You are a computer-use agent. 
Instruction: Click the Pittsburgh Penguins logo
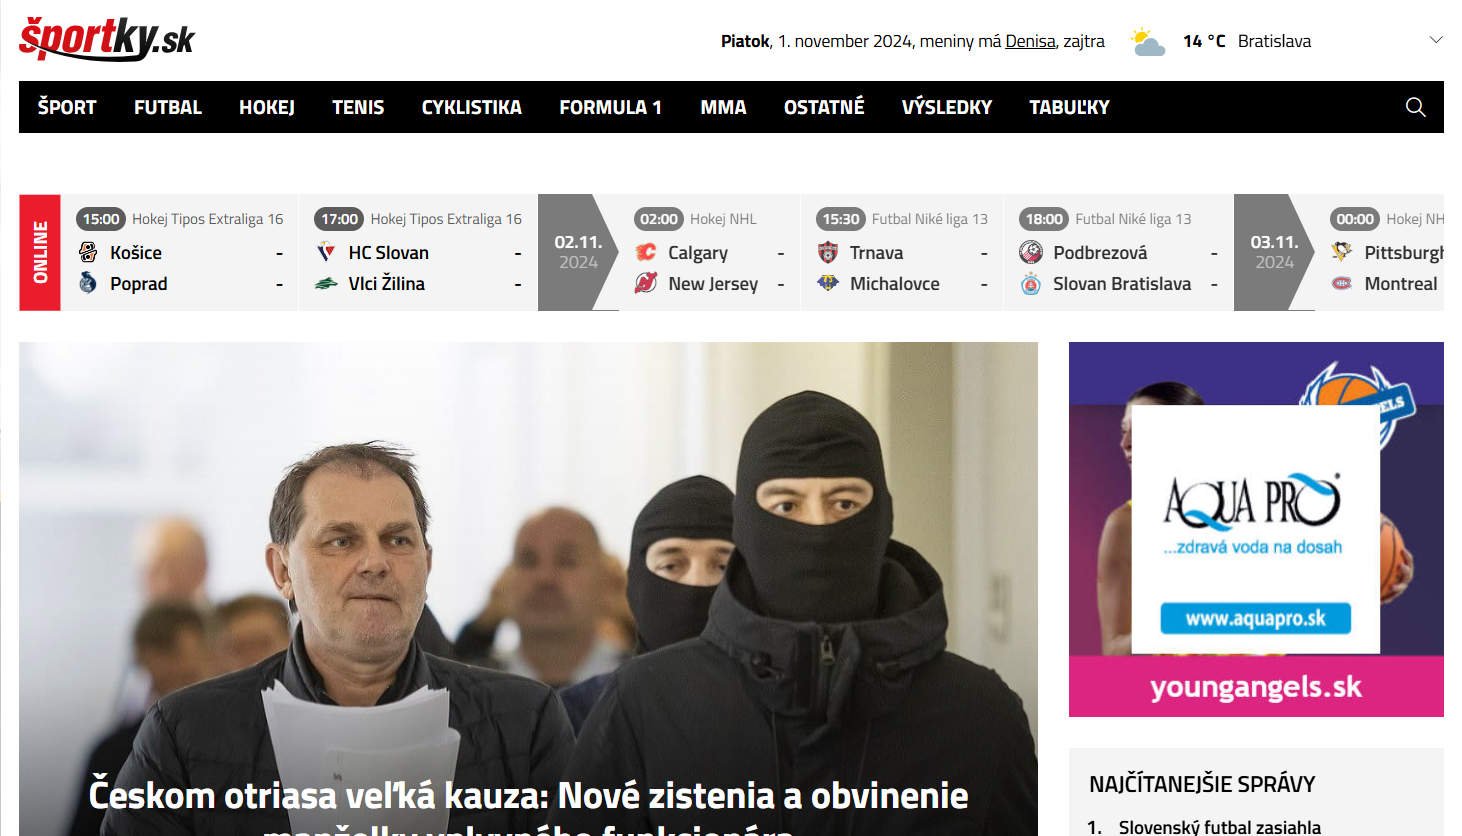(1342, 253)
